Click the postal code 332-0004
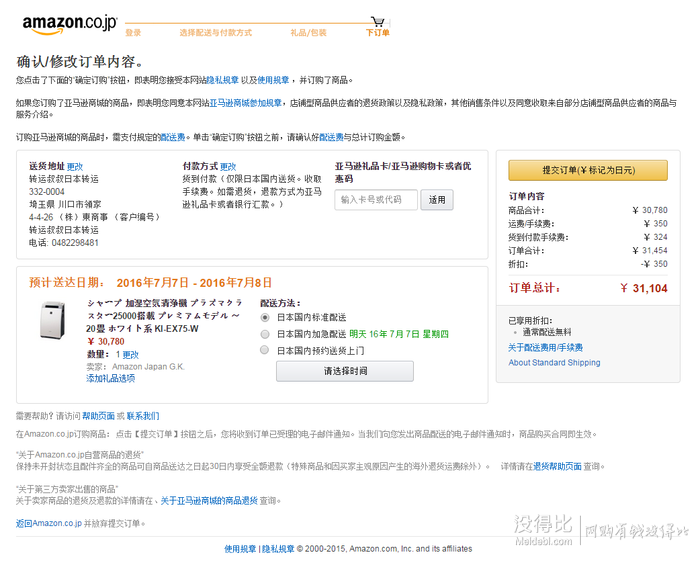The height and width of the screenshot is (565, 700). click(46, 192)
